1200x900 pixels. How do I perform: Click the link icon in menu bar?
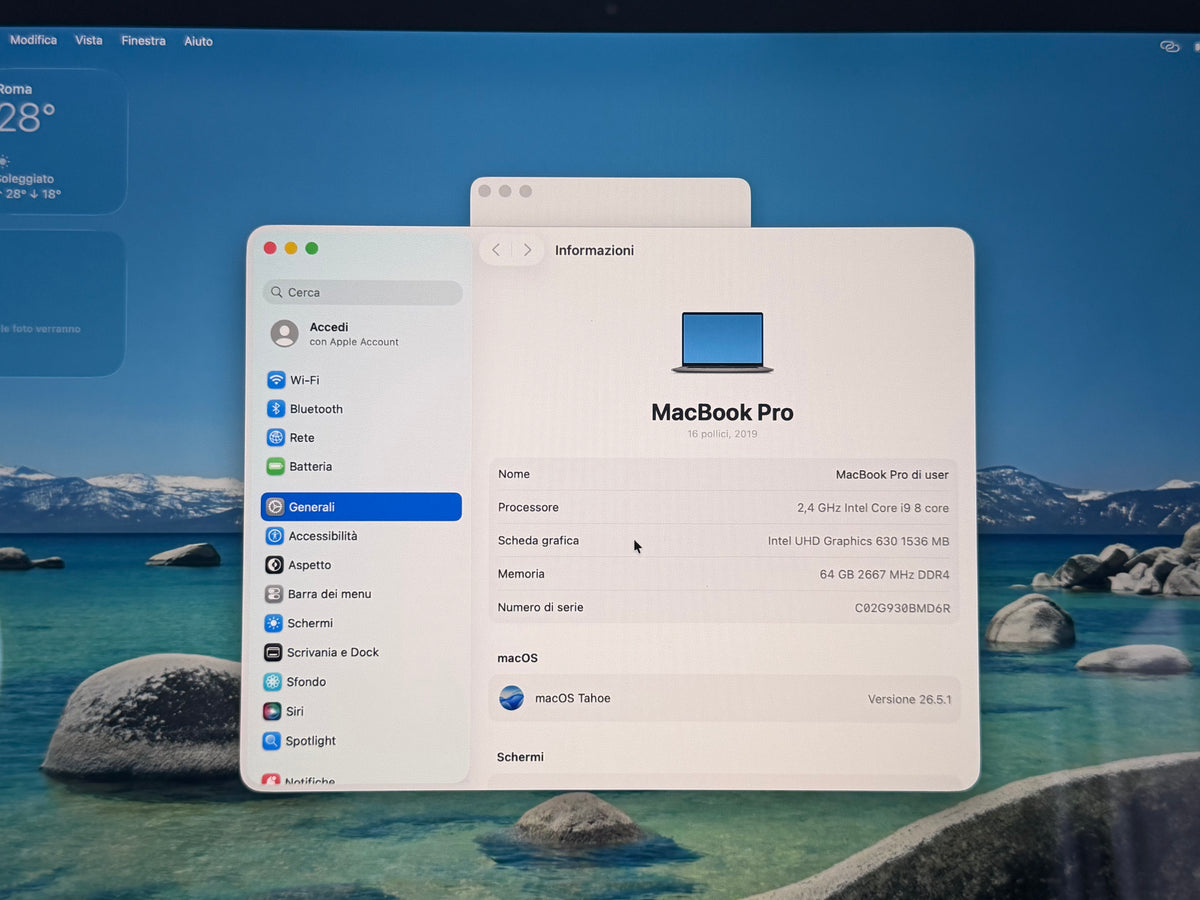pyautogui.click(x=1170, y=46)
